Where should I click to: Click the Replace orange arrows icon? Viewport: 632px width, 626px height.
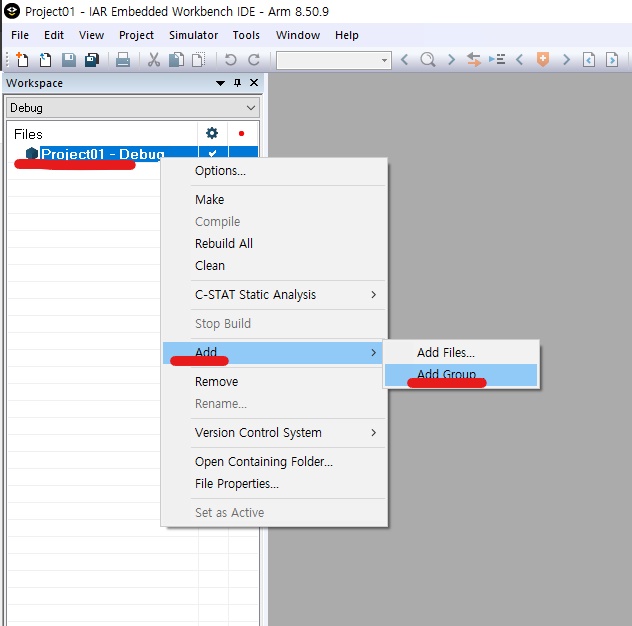[x=474, y=60]
